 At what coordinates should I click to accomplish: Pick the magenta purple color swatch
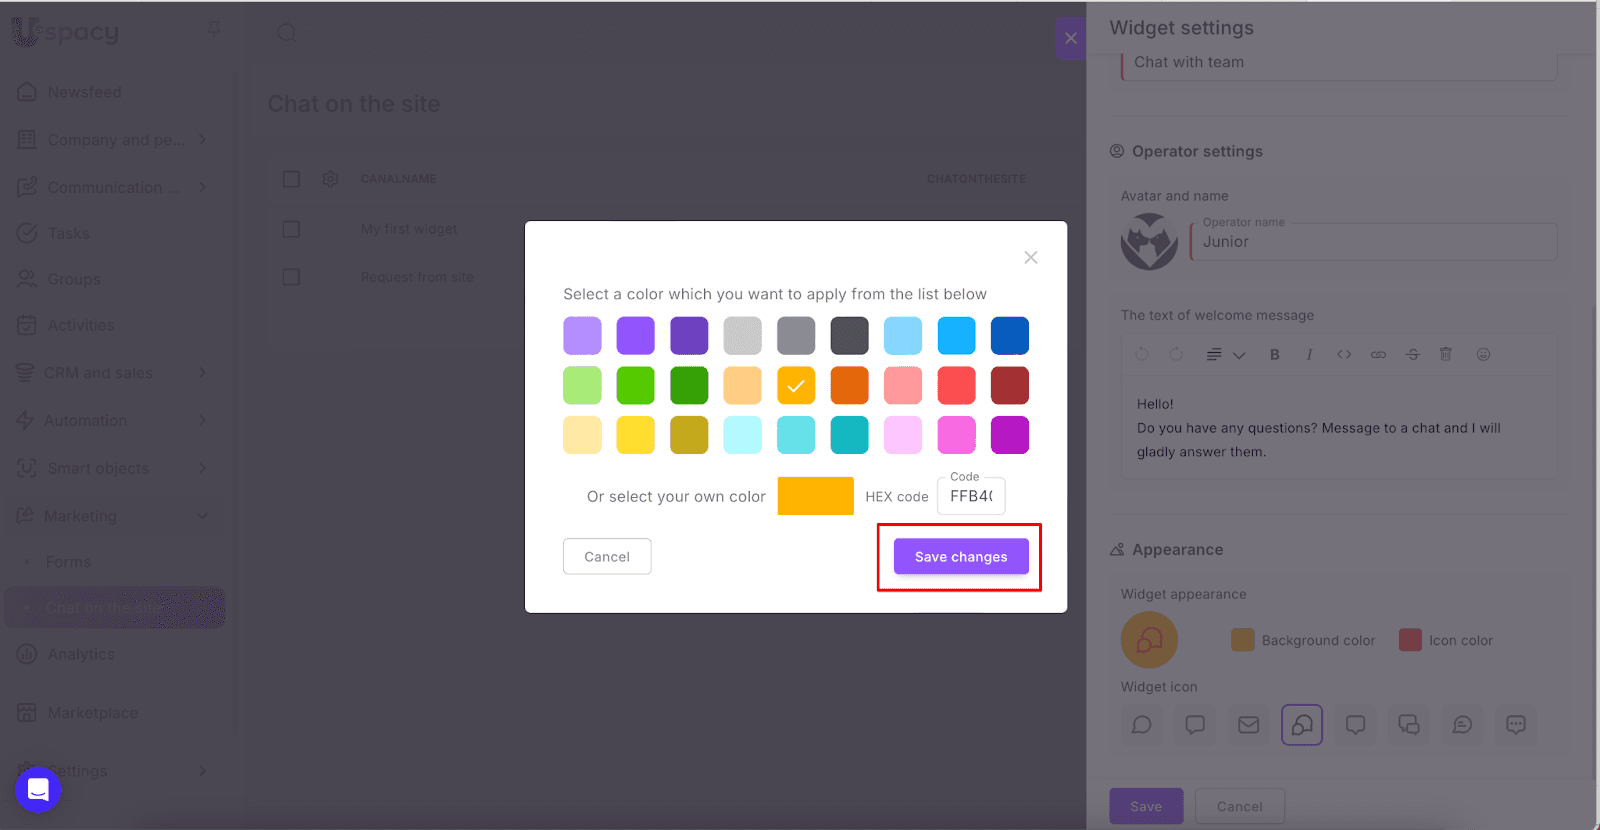click(x=1009, y=435)
